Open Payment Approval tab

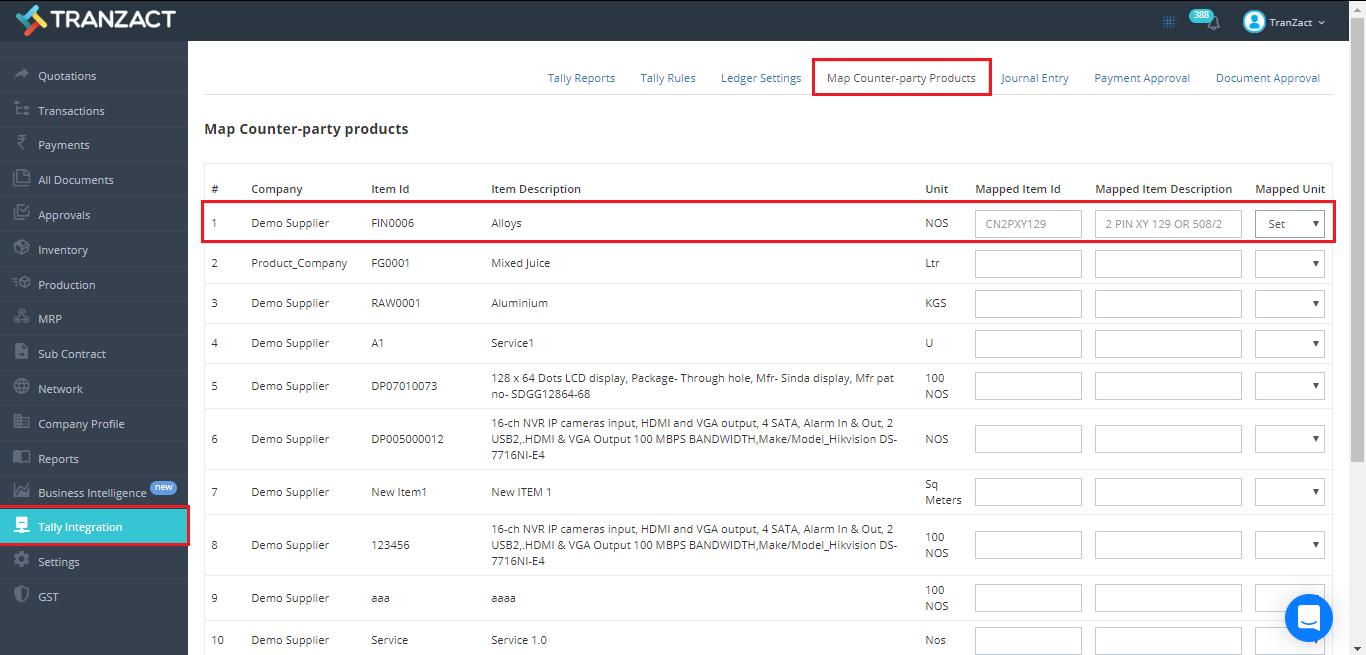[1142, 78]
